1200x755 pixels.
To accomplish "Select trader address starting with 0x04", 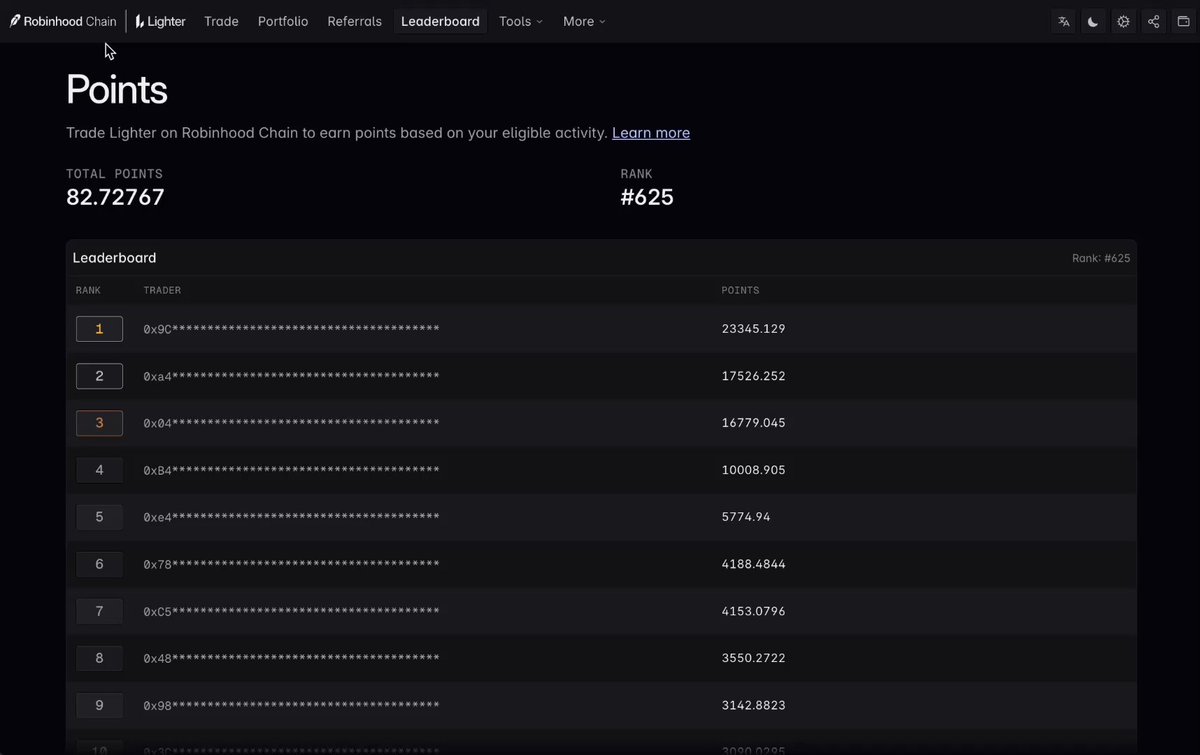I will coord(292,423).
